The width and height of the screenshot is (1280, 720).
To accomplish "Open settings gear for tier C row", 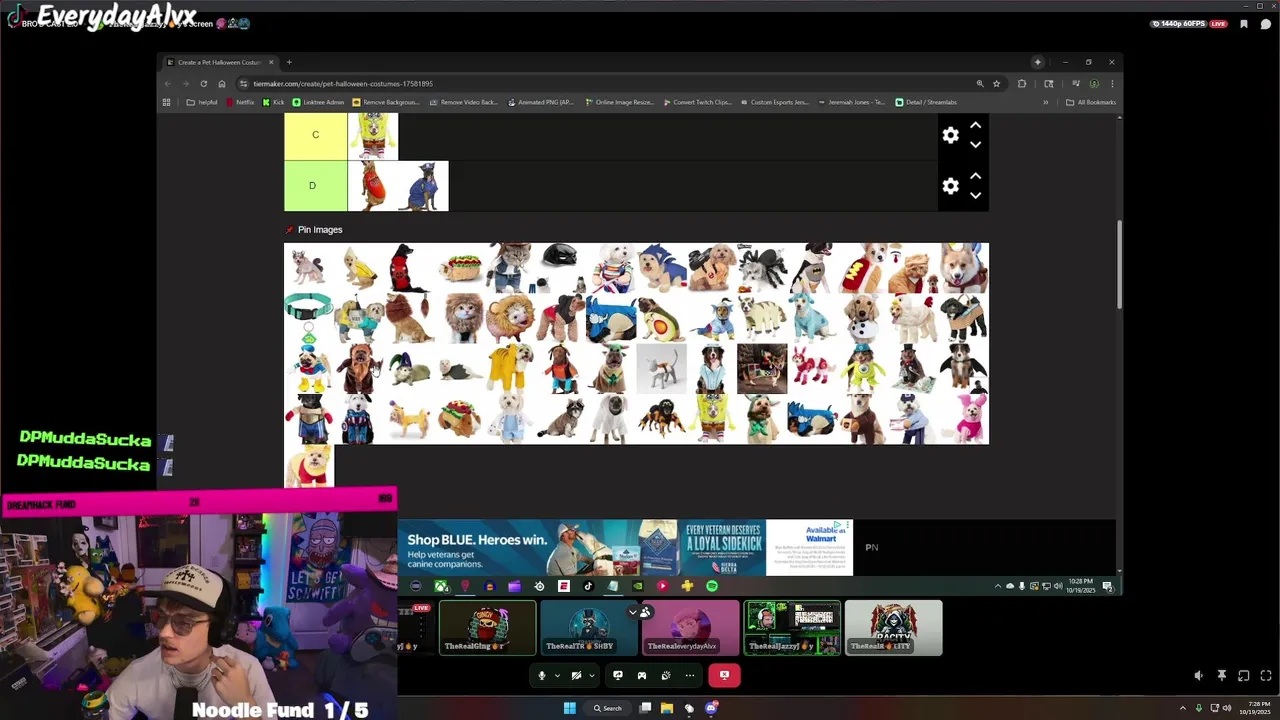I will tap(950, 135).
